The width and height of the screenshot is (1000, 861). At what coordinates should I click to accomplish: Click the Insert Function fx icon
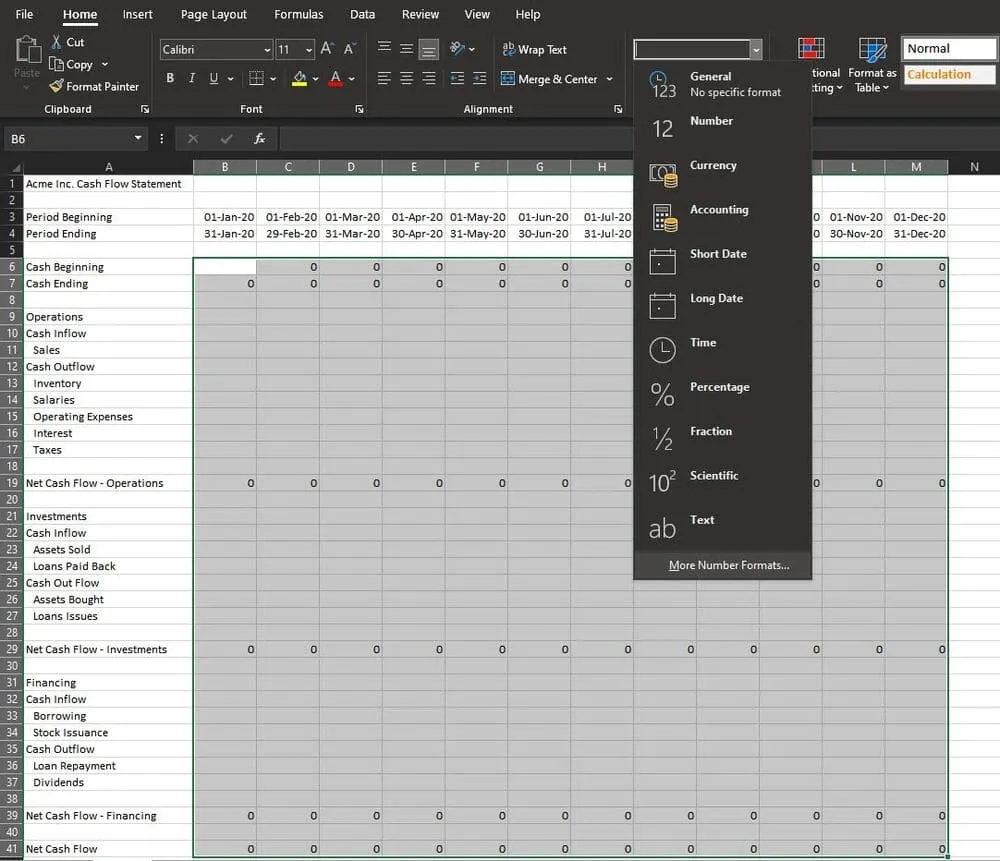(259, 139)
